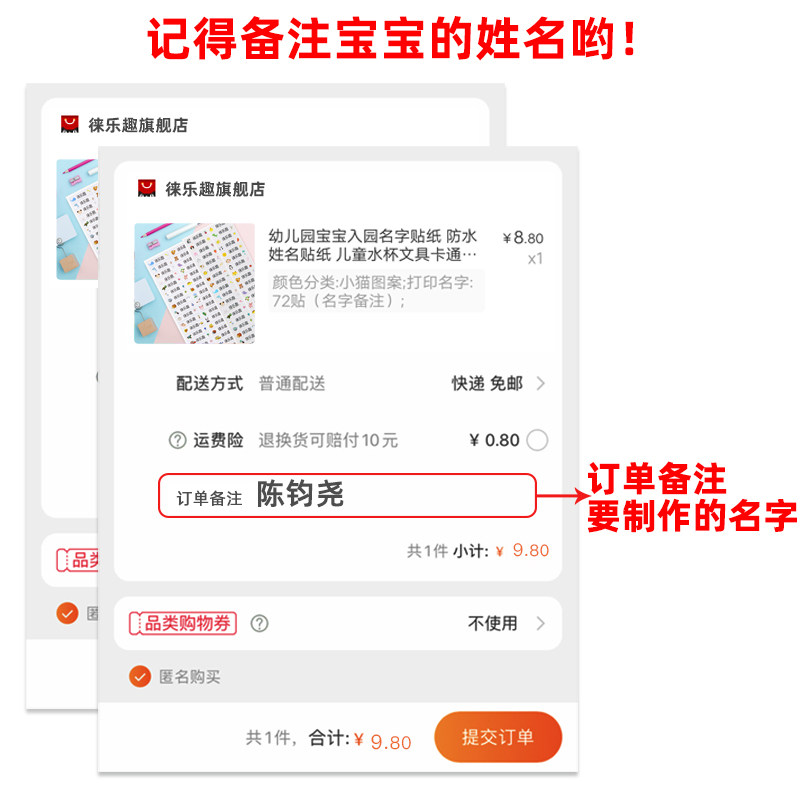Tap the product sticker thumbnail in front card
Image resolution: width=800 pixels, height=800 pixels.
pos(194,283)
